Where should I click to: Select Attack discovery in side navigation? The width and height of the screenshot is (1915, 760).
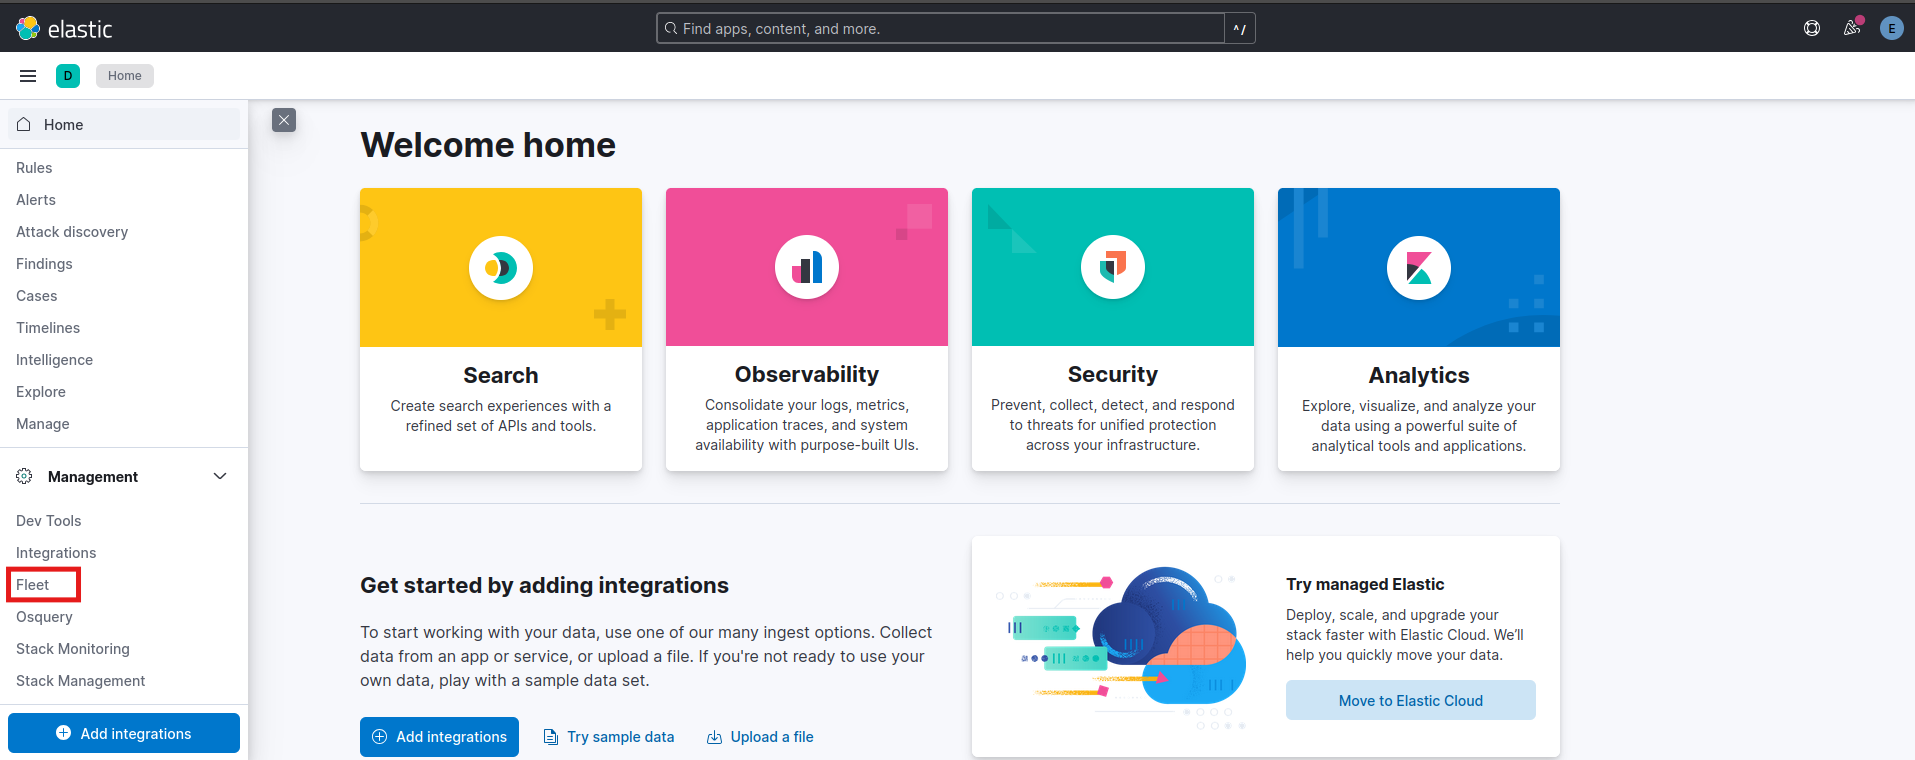[72, 232]
